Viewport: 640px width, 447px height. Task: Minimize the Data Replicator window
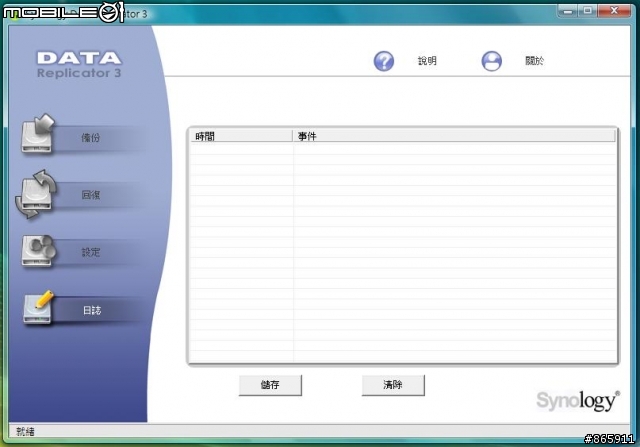[567, 11]
